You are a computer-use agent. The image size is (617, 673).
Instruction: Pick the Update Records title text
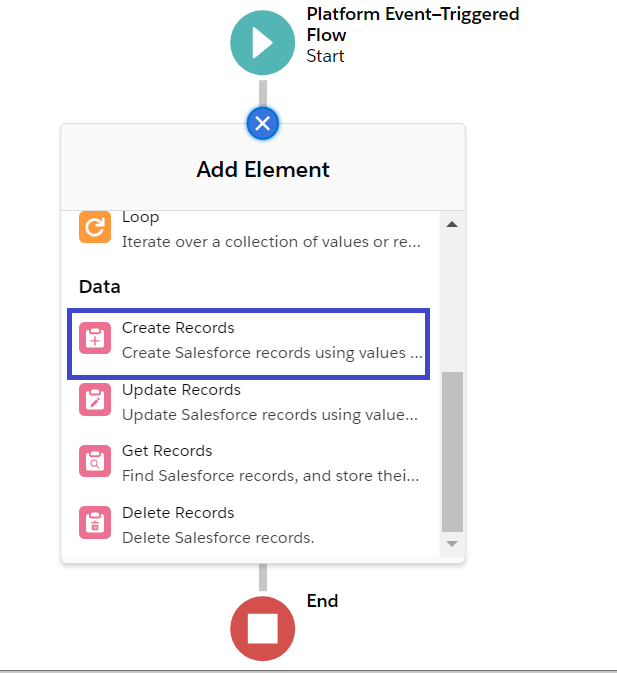(181, 390)
